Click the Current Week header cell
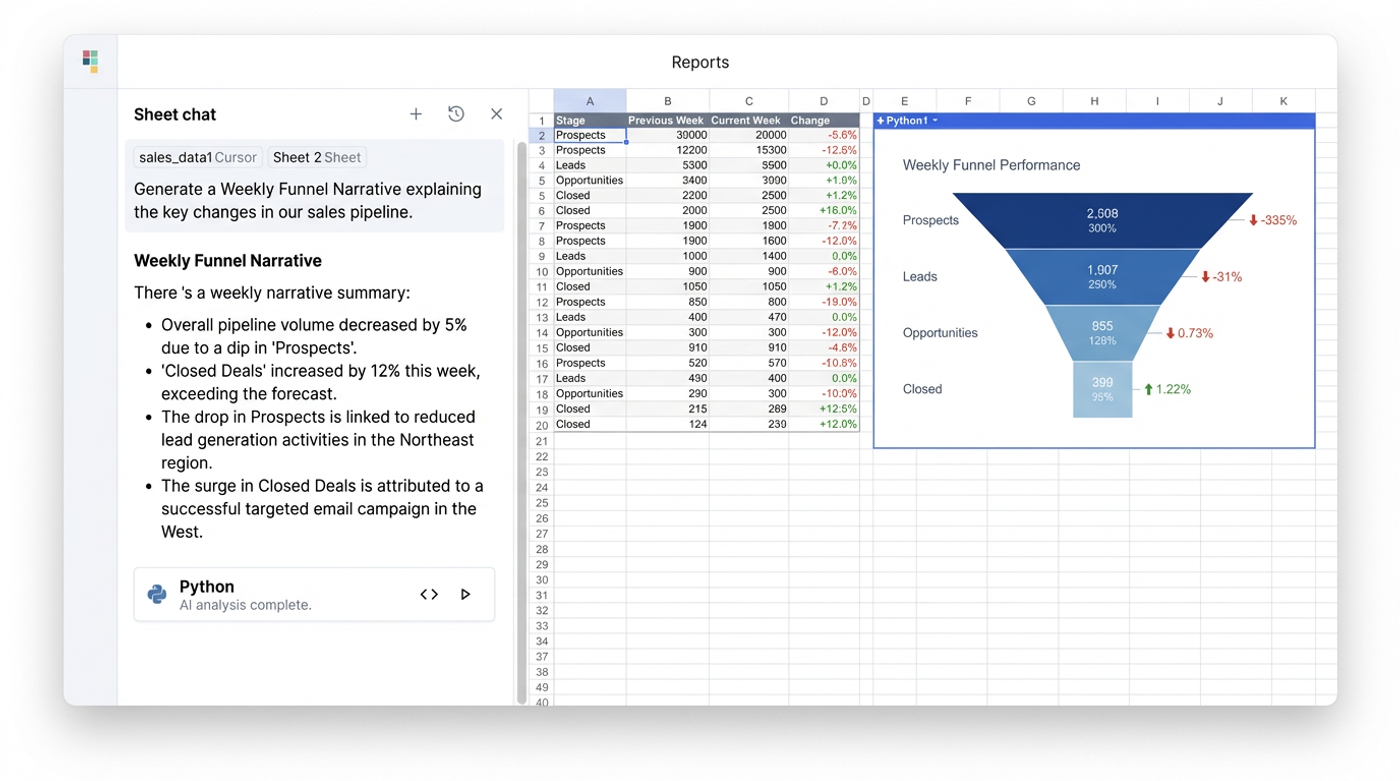 749,121
